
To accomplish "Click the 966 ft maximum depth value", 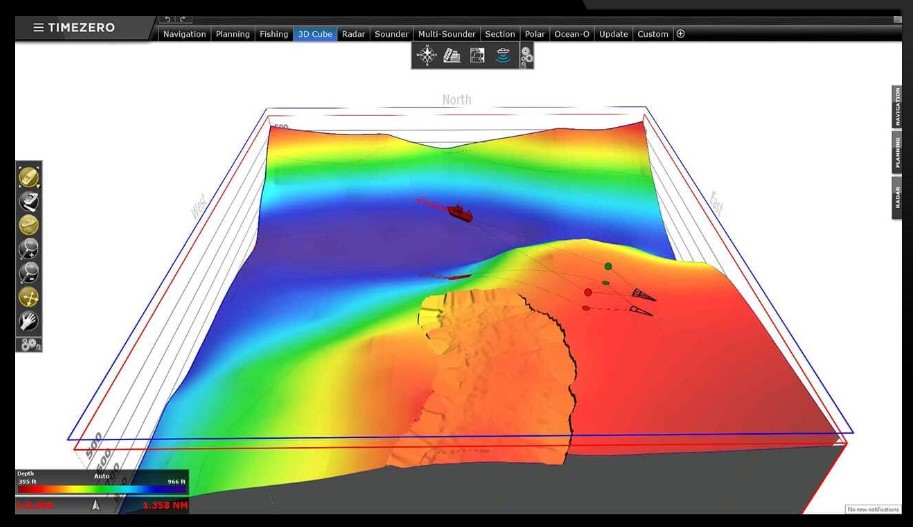I will tap(176, 482).
